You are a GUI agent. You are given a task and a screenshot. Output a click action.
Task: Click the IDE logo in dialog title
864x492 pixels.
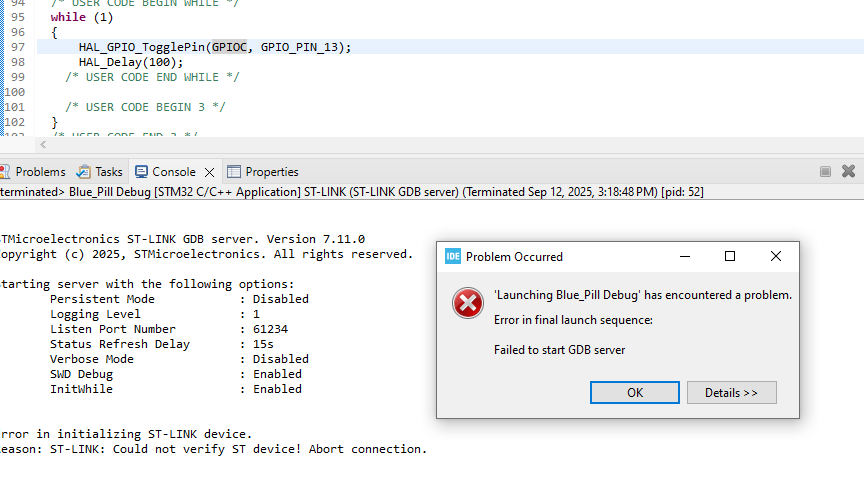453,256
